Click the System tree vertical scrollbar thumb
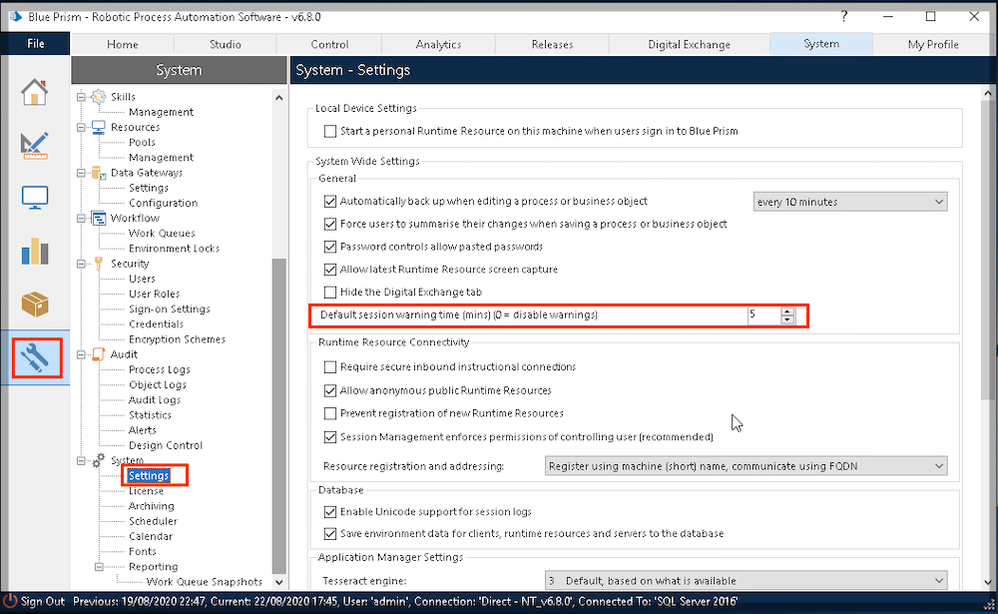Viewport: 998px width, 614px height. [x=279, y=415]
